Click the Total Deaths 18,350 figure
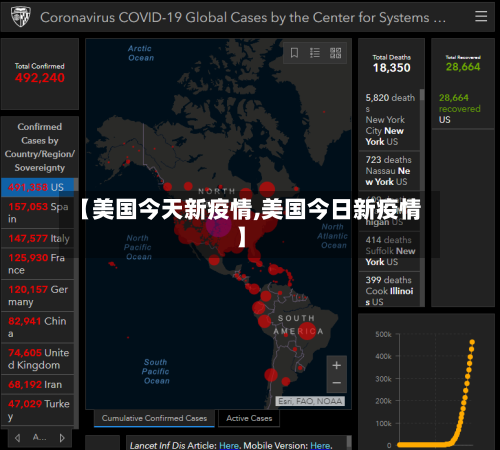Image resolution: width=500 pixels, height=450 pixels. point(391,68)
